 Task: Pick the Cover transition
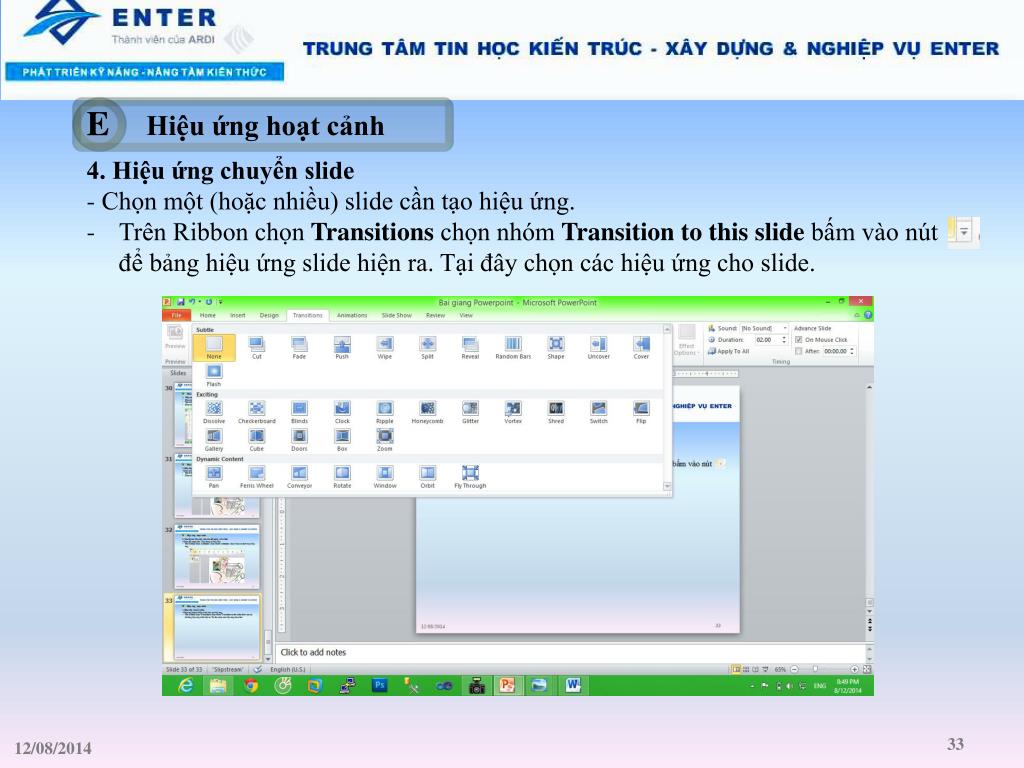641,347
